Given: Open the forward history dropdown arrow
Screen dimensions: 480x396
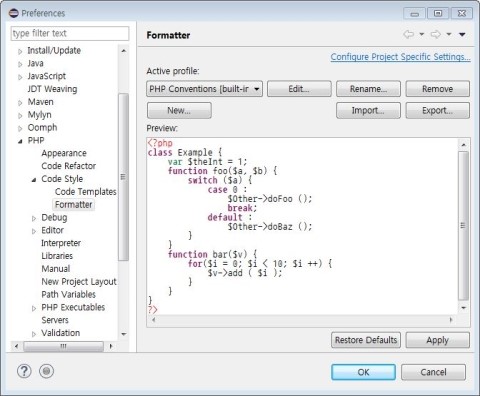Looking at the screenshot, I should [x=449, y=34].
